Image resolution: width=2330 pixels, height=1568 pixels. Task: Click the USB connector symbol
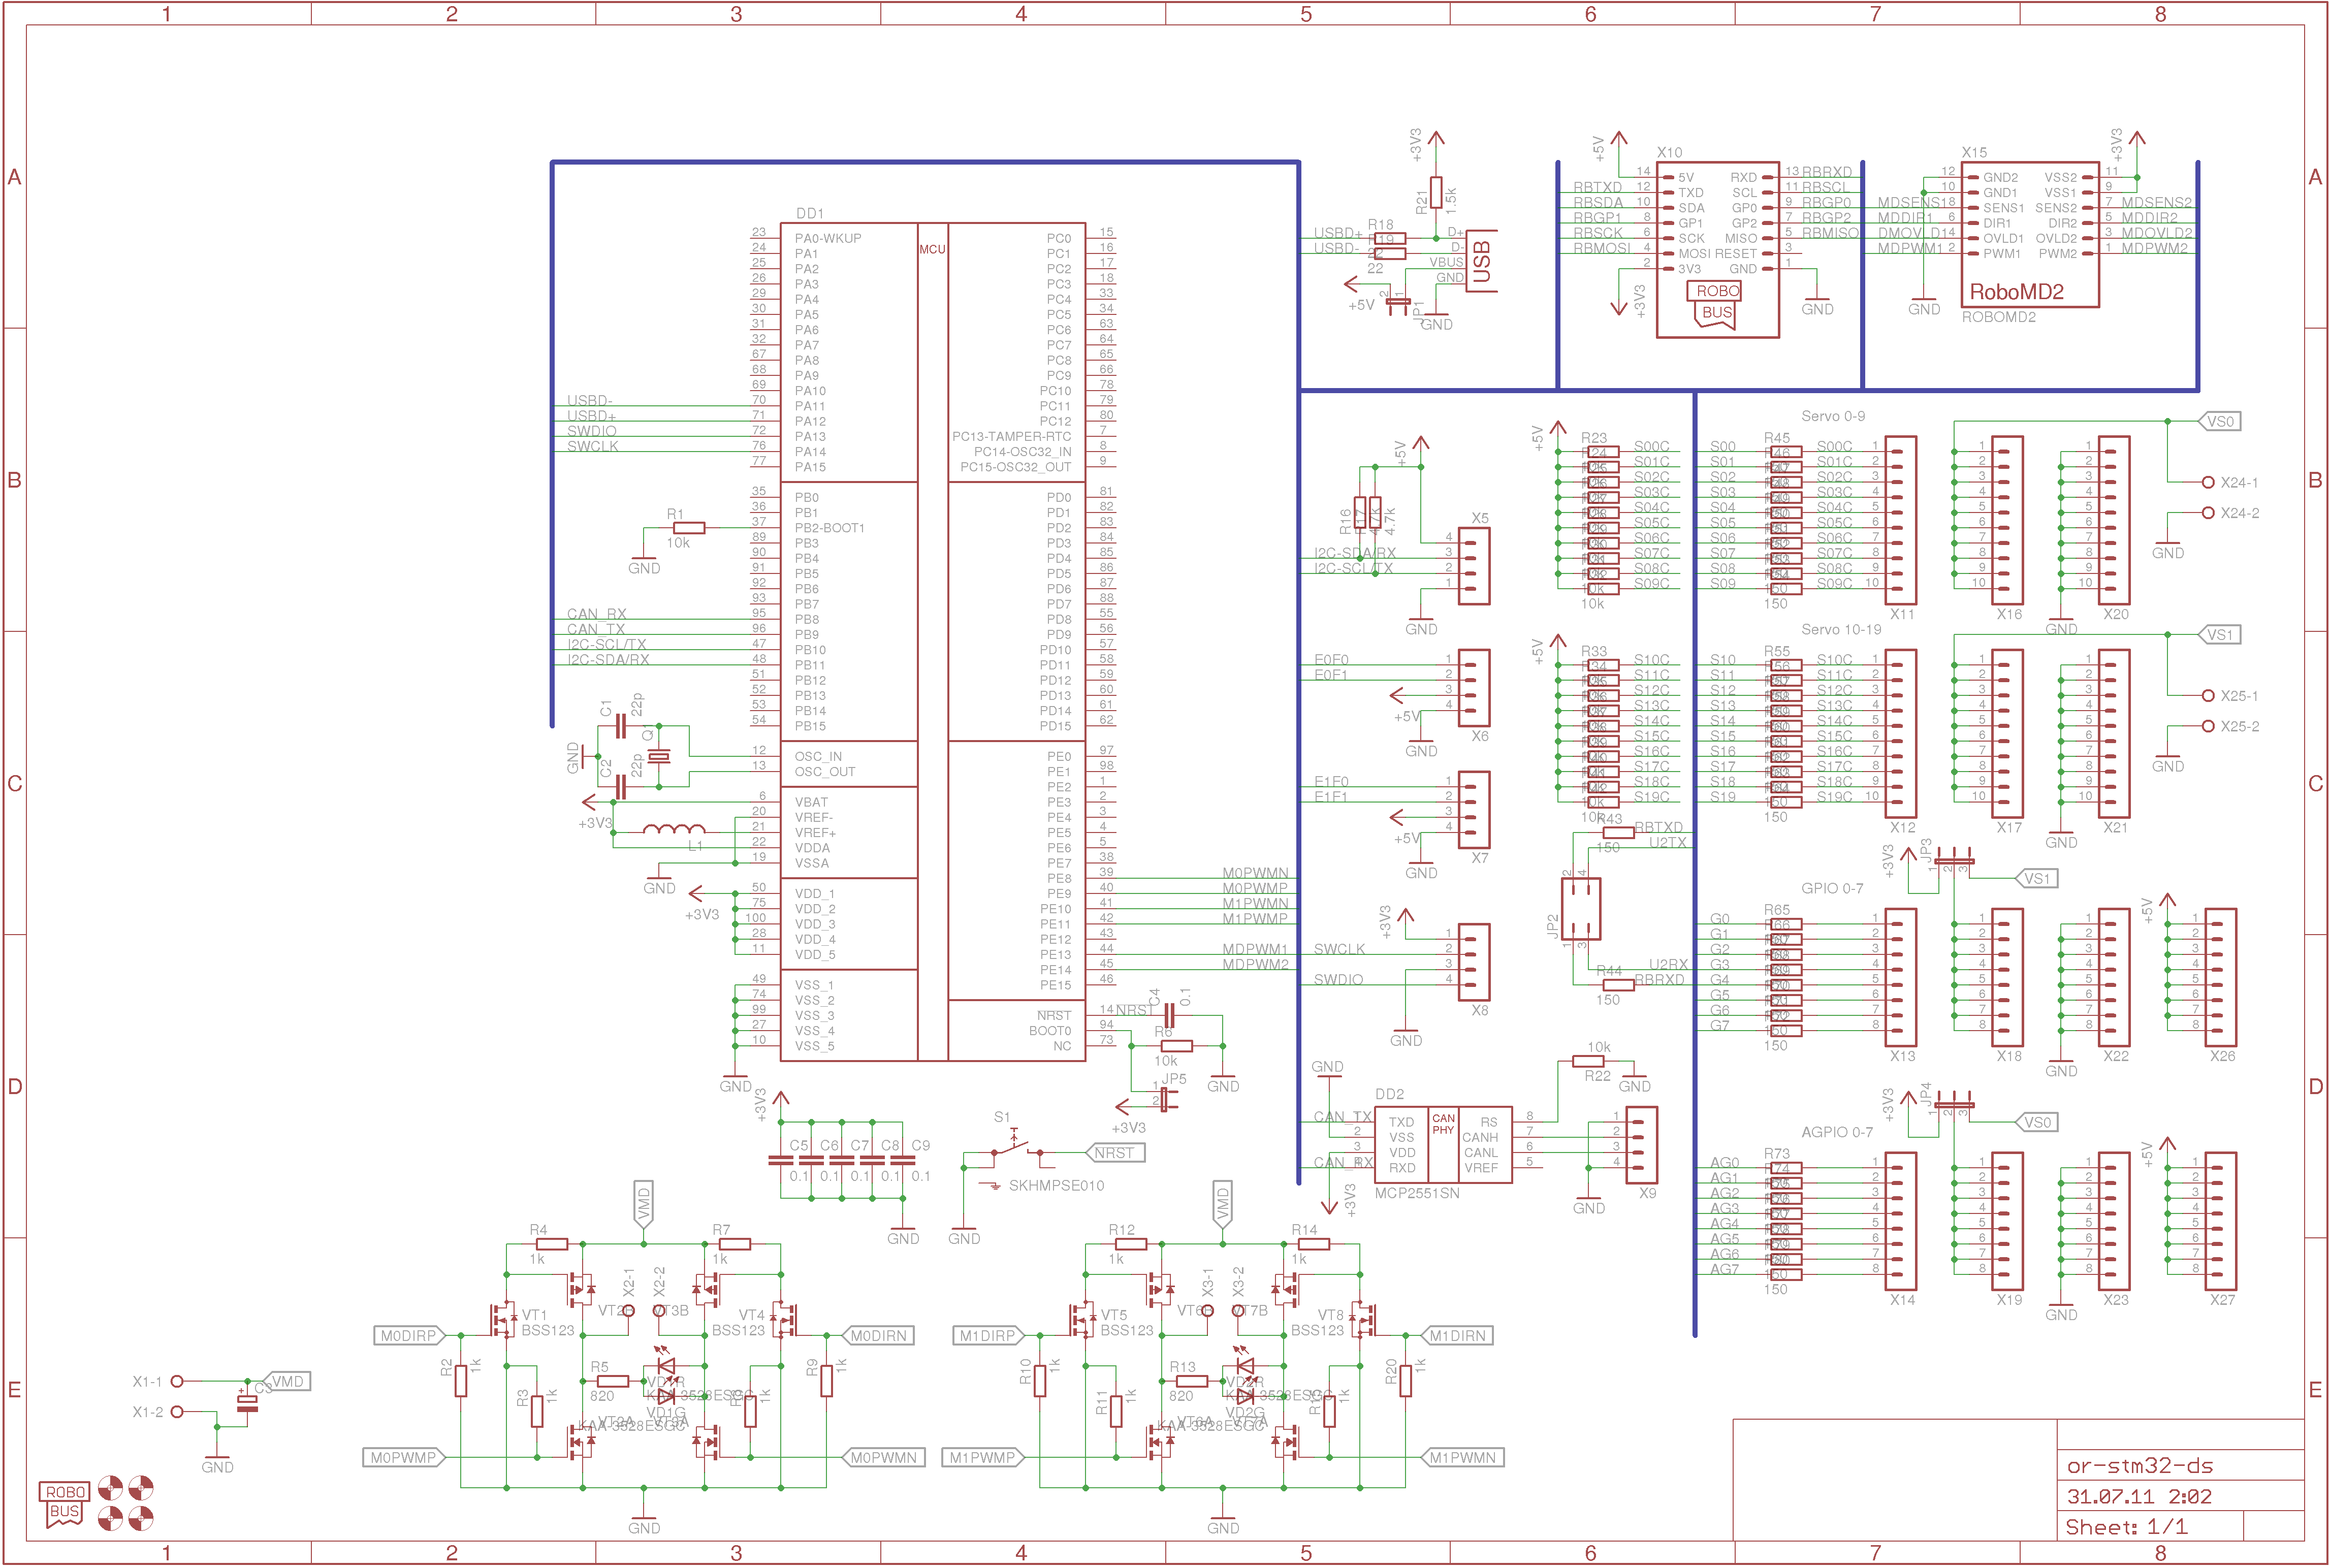1481,261
